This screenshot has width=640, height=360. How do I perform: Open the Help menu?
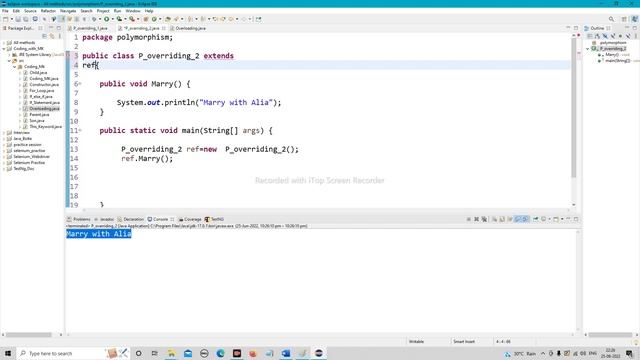(x=149, y=11)
